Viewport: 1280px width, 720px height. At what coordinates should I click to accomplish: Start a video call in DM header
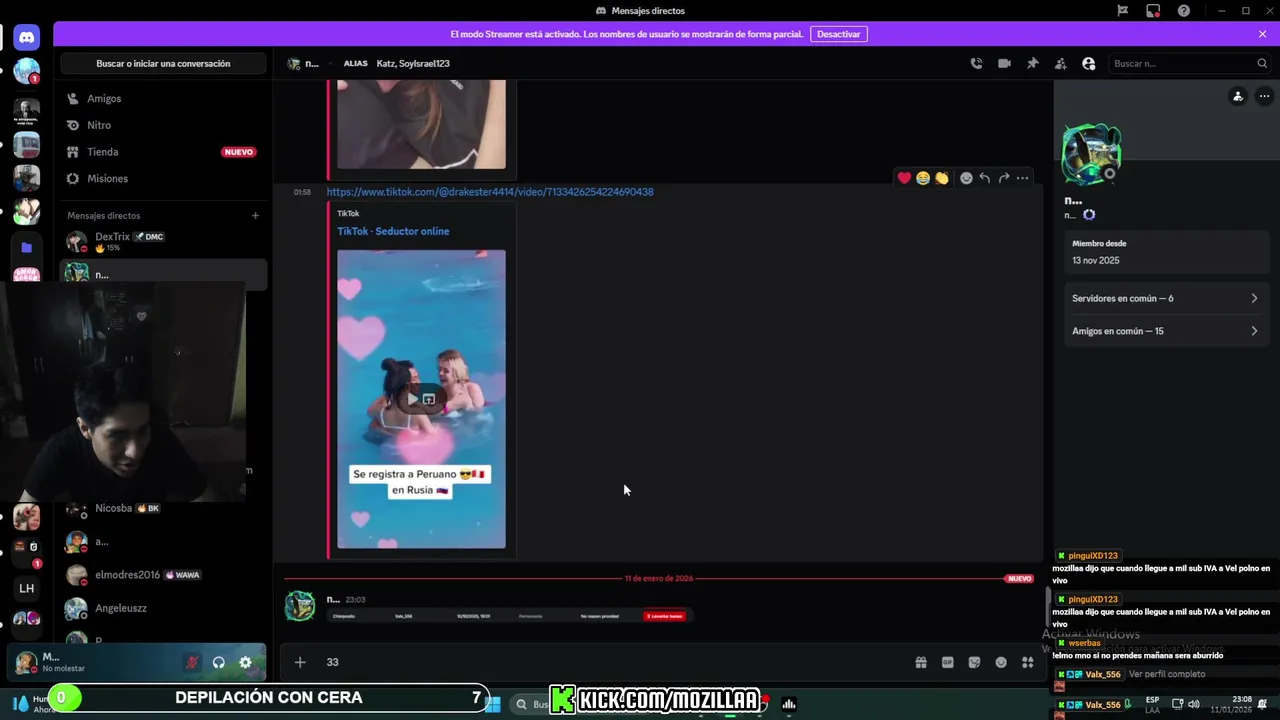pyautogui.click(x=1004, y=63)
